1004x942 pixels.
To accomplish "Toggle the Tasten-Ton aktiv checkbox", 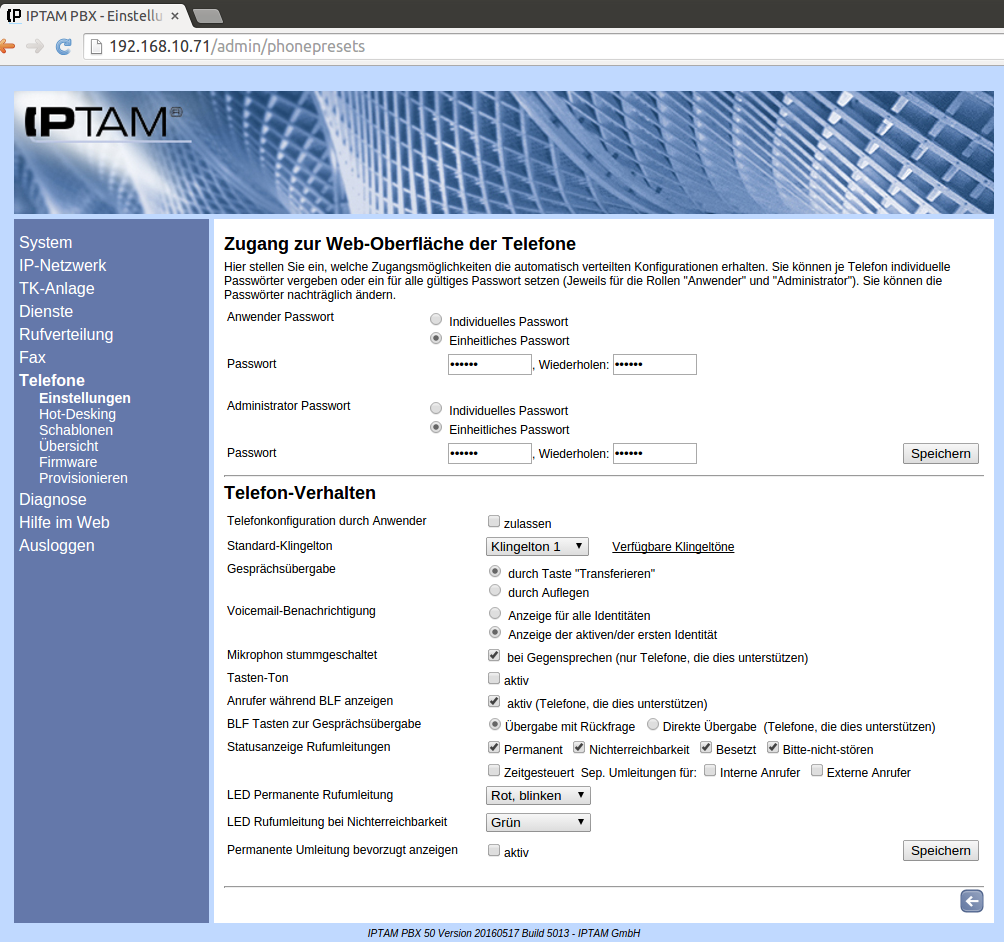I will tap(494, 679).
